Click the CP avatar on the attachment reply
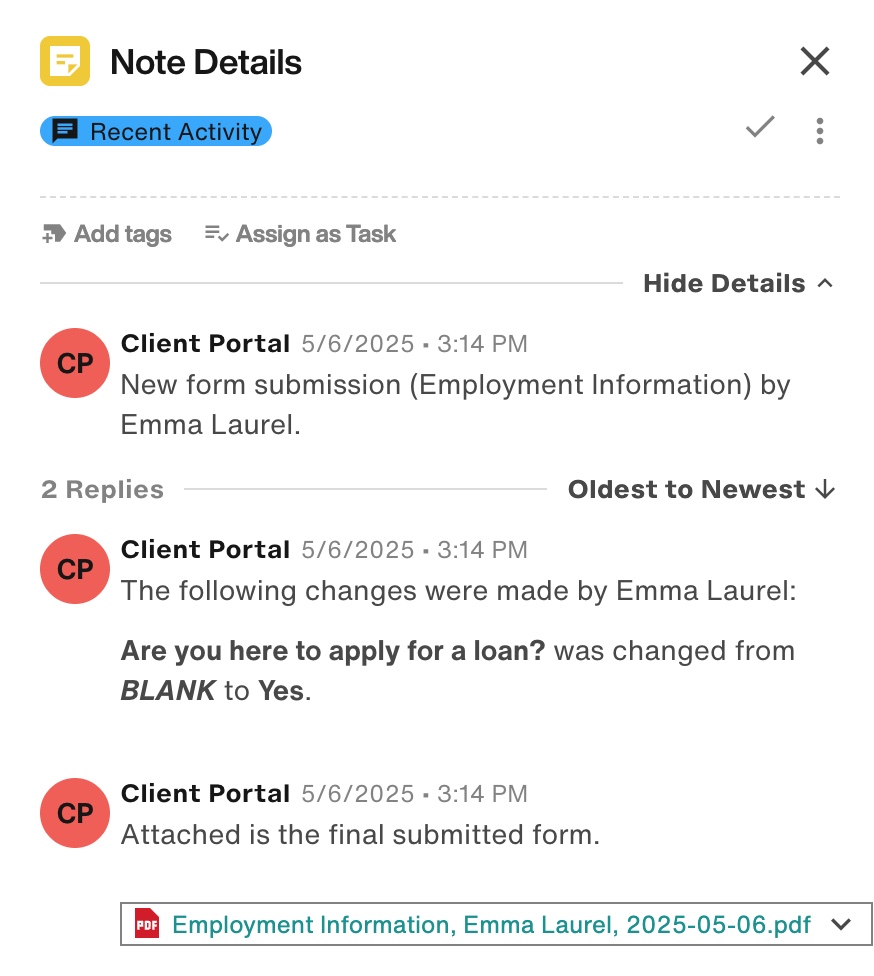Image resolution: width=874 pixels, height=976 pixels. coord(75,813)
